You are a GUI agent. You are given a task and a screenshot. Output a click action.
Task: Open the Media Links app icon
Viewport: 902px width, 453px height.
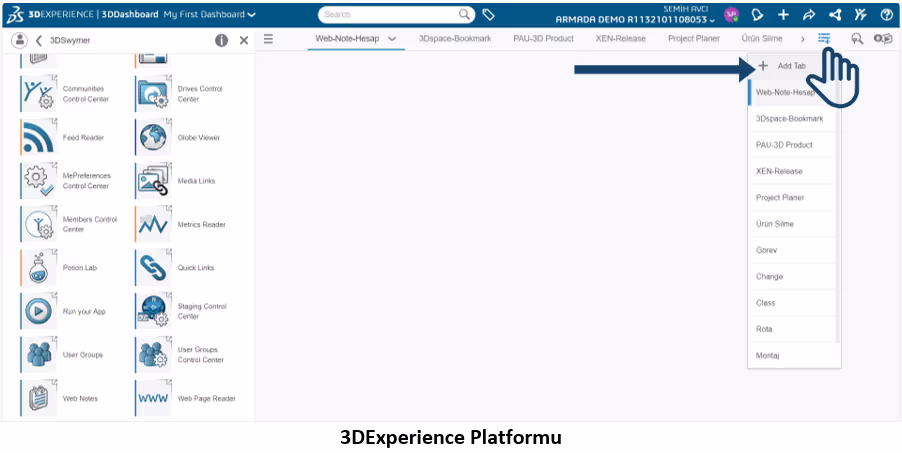click(154, 181)
